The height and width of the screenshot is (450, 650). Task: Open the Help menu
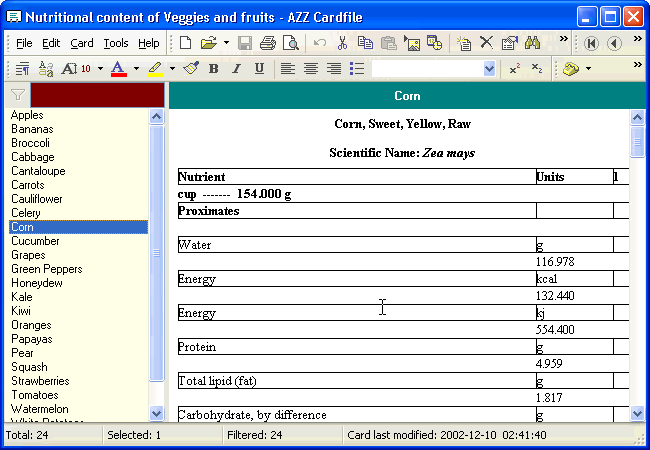[x=149, y=43]
